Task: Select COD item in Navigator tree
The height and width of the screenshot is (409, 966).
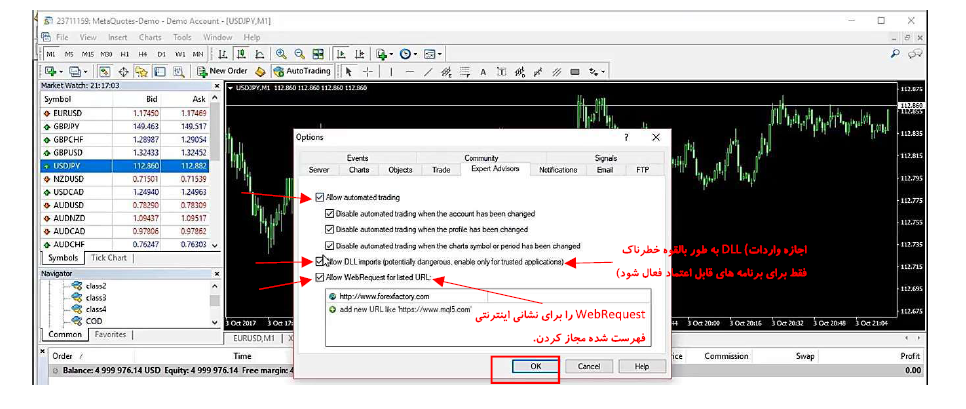Action: (x=94, y=321)
